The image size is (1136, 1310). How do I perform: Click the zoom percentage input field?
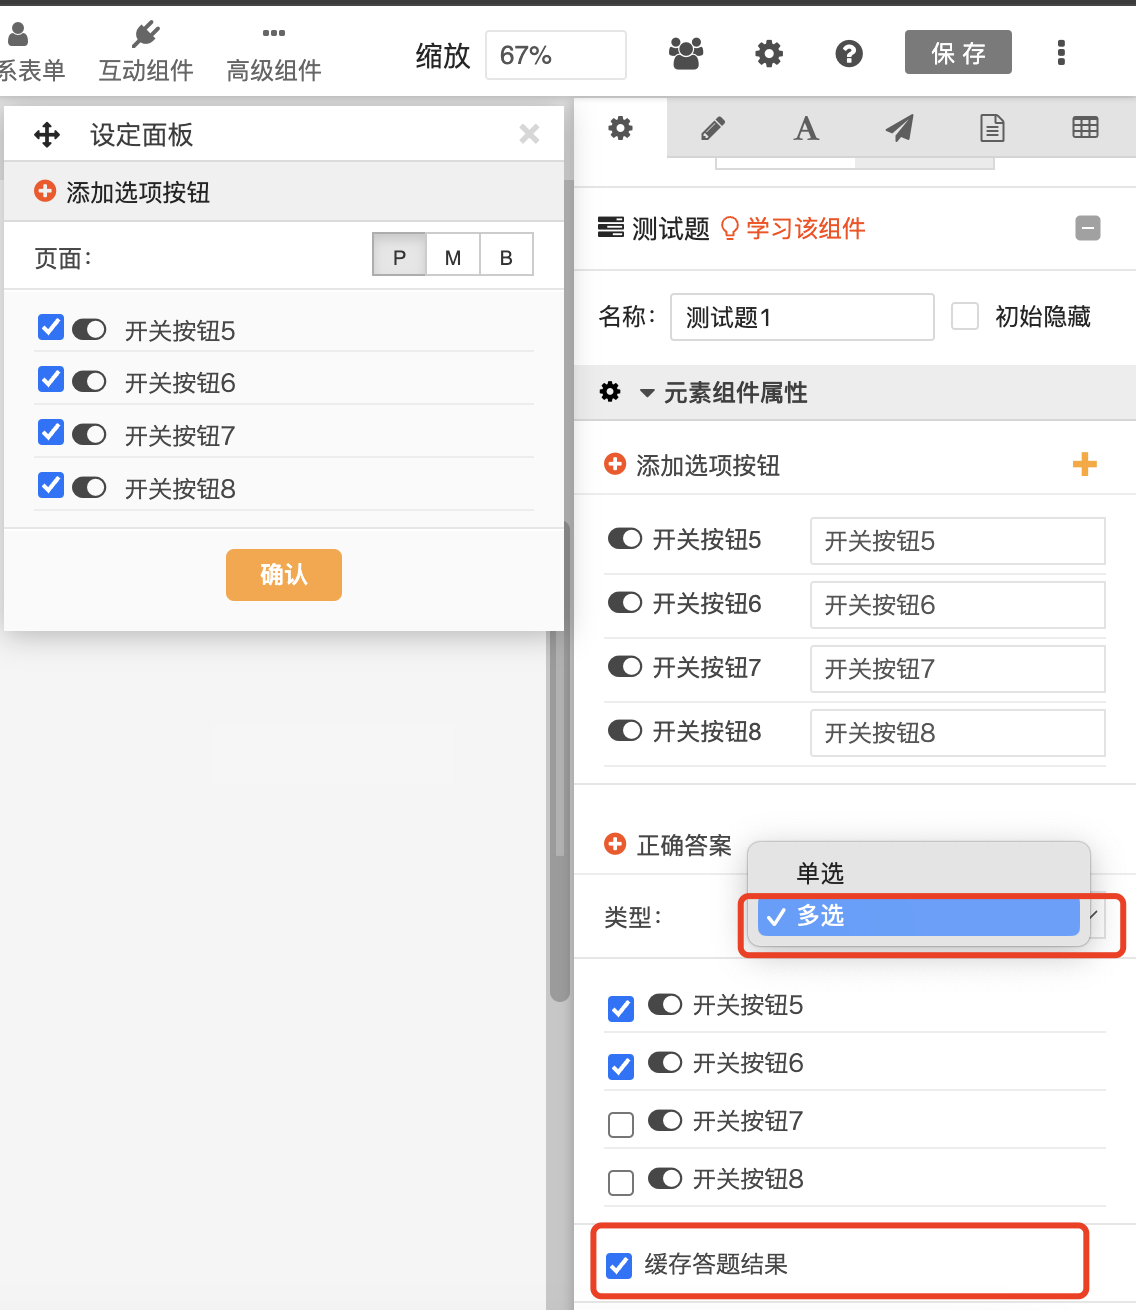555,55
